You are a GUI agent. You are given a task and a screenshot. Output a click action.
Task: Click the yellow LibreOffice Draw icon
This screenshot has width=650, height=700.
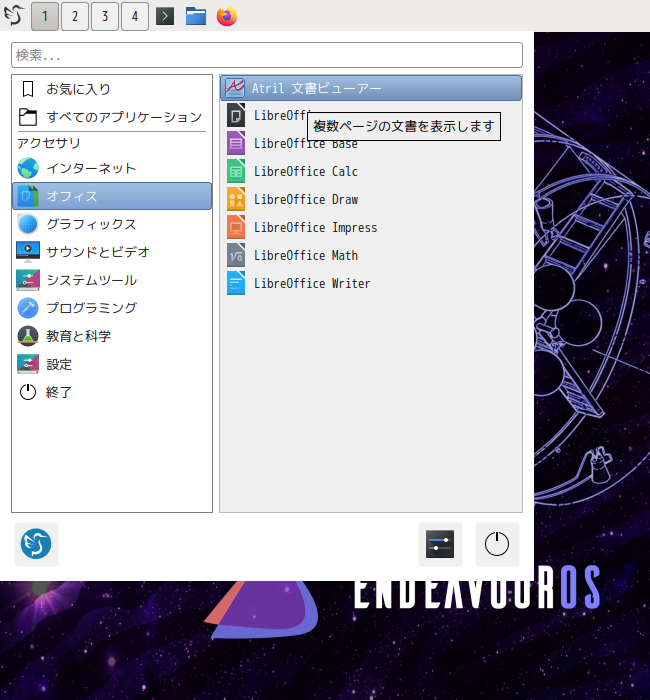pyautogui.click(x=236, y=199)
